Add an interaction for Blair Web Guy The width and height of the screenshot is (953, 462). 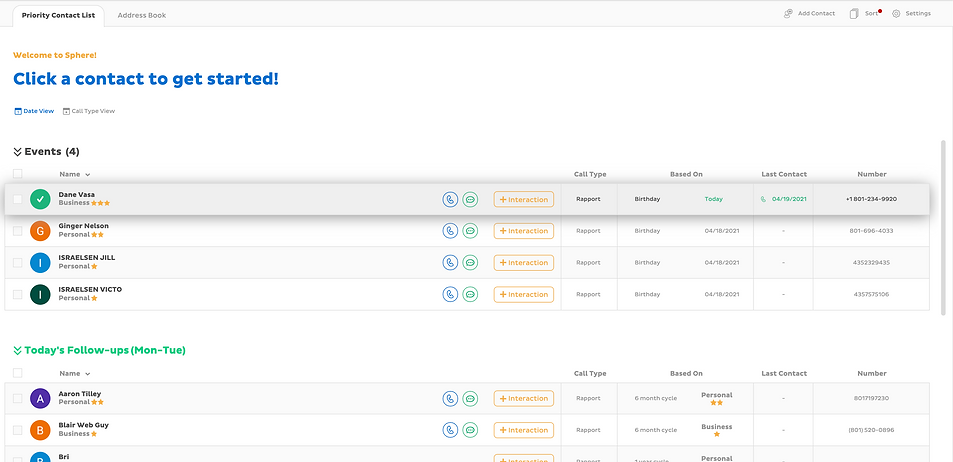click(x=523, y=430)
